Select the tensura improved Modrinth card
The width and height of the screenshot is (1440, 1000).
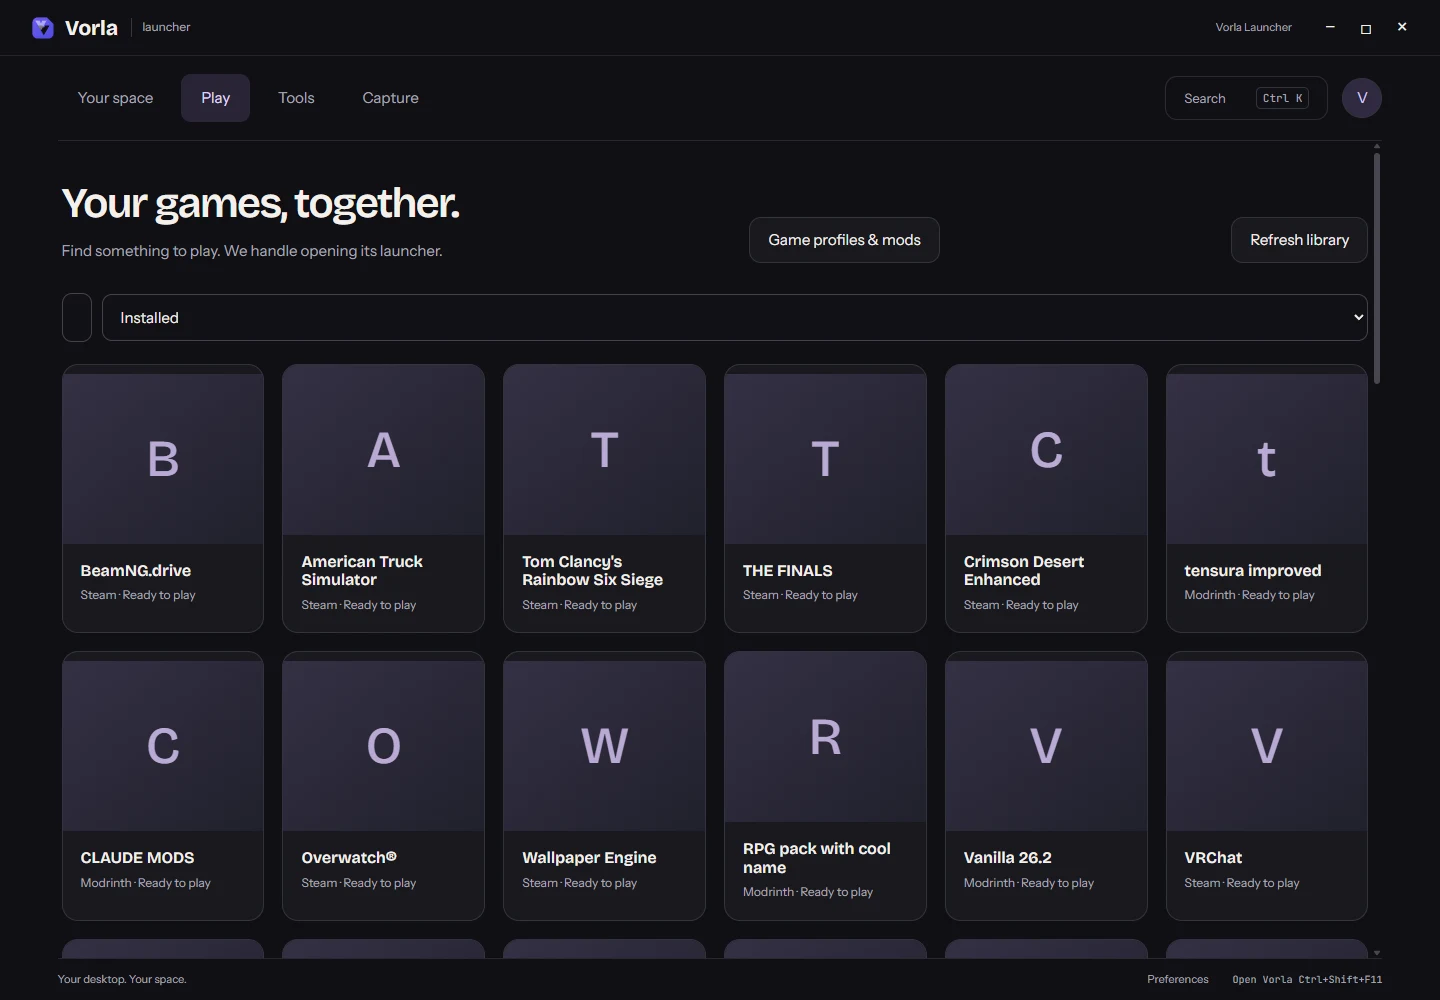[1267, 498]
